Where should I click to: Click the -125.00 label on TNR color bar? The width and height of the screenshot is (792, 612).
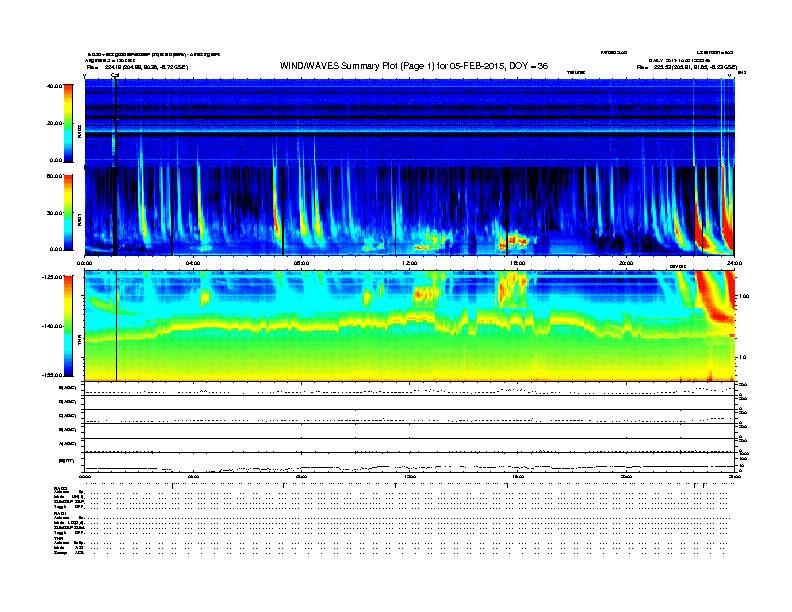point(53,277)
